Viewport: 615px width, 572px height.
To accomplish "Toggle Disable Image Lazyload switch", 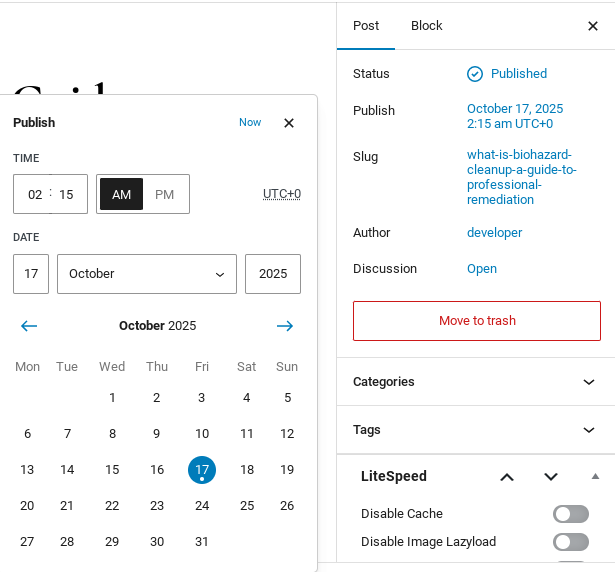I will (x=571, y=542).
